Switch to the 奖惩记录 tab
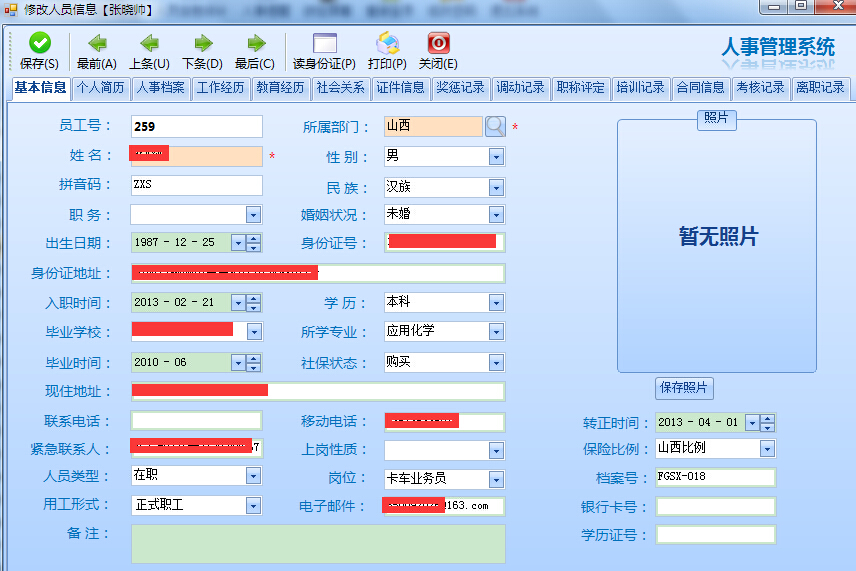Image resolution: width=856 pixels, height=571 pixels. coord(460,88)
